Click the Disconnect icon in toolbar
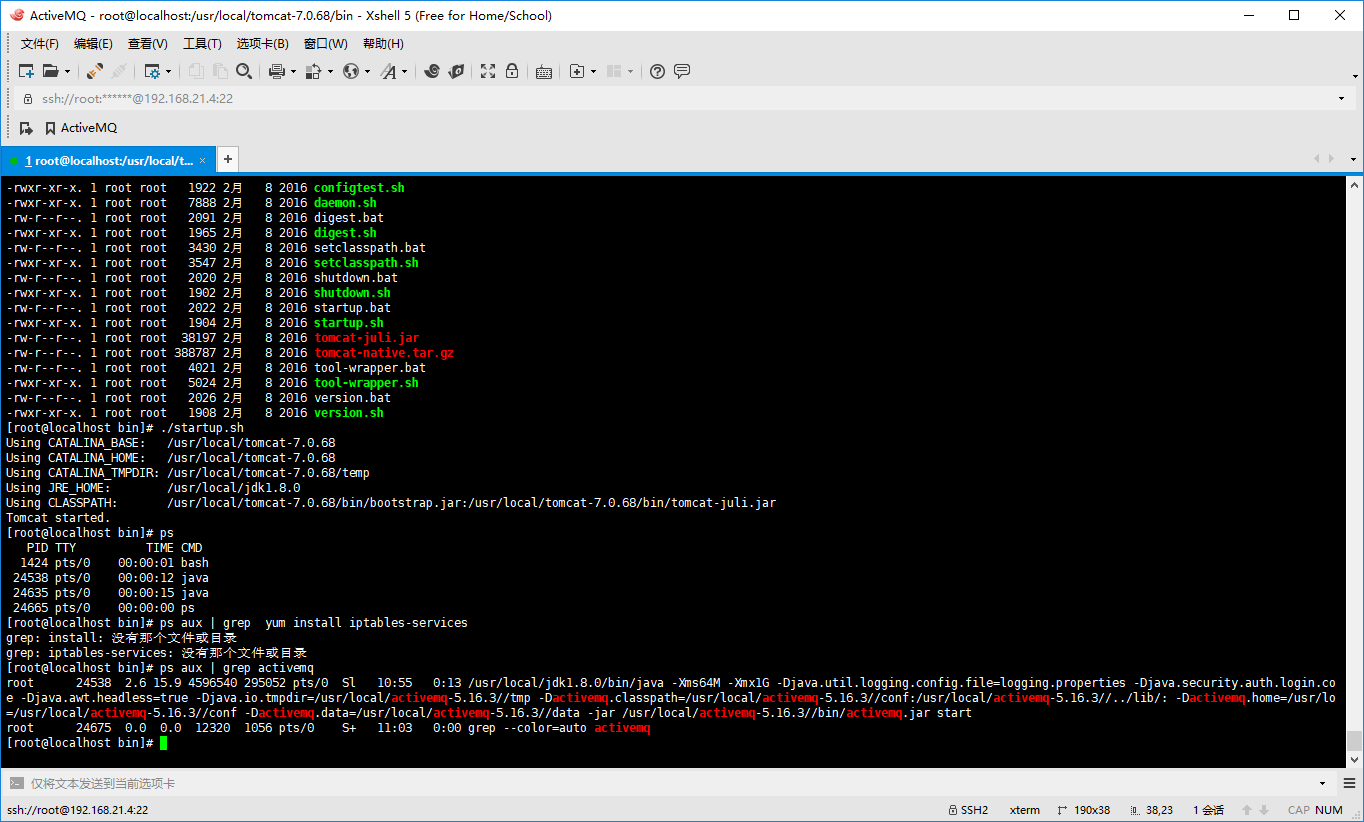The image size is (1364, 822). click(119, 71)
